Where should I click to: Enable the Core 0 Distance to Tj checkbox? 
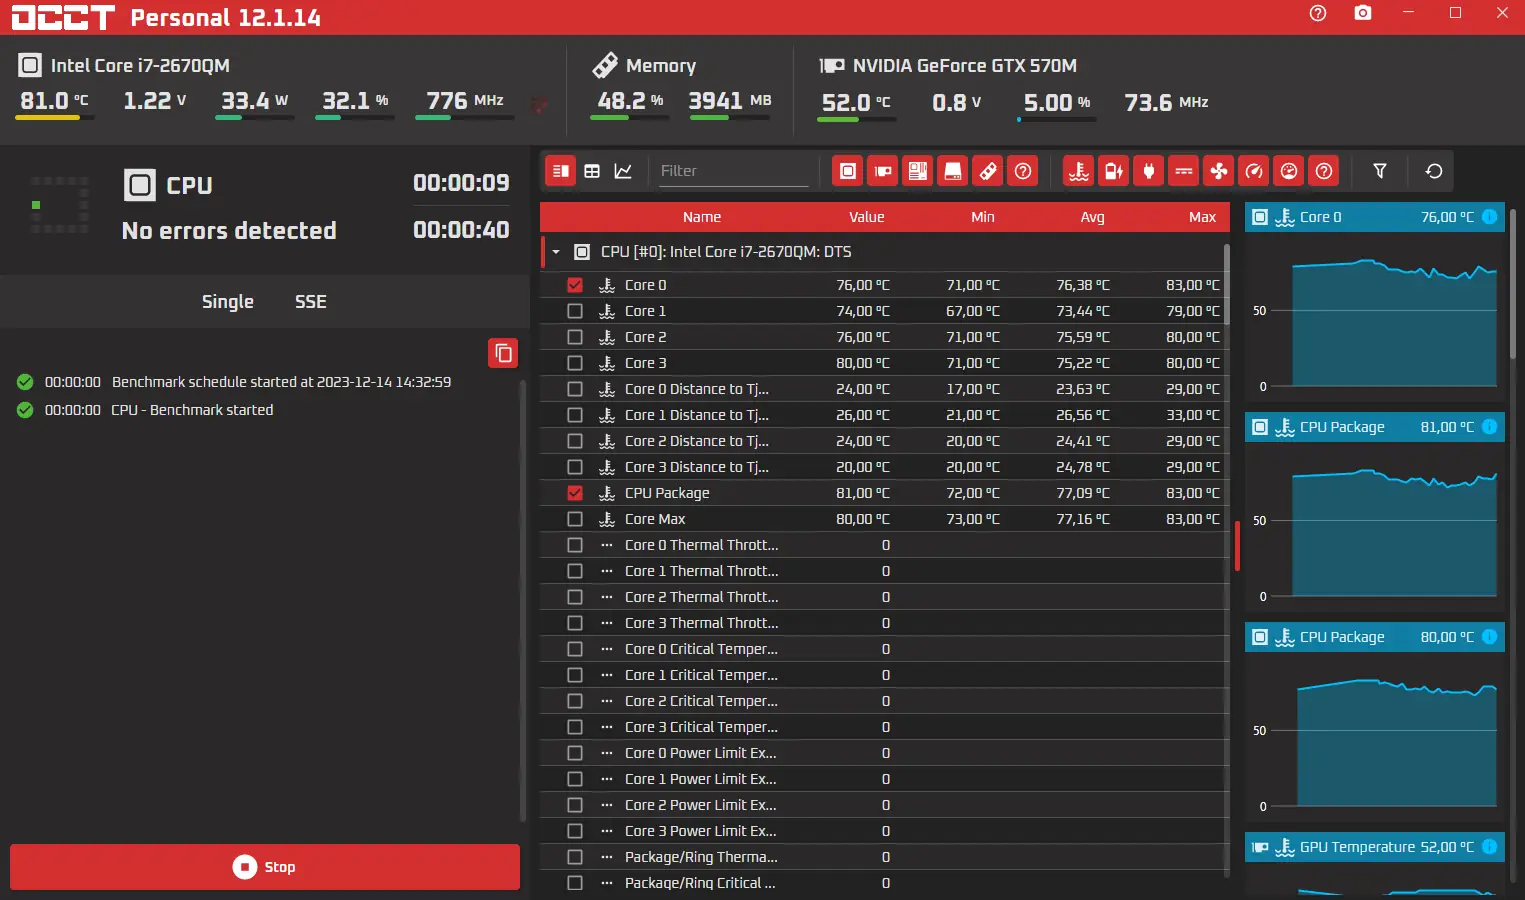click(575, 389)
